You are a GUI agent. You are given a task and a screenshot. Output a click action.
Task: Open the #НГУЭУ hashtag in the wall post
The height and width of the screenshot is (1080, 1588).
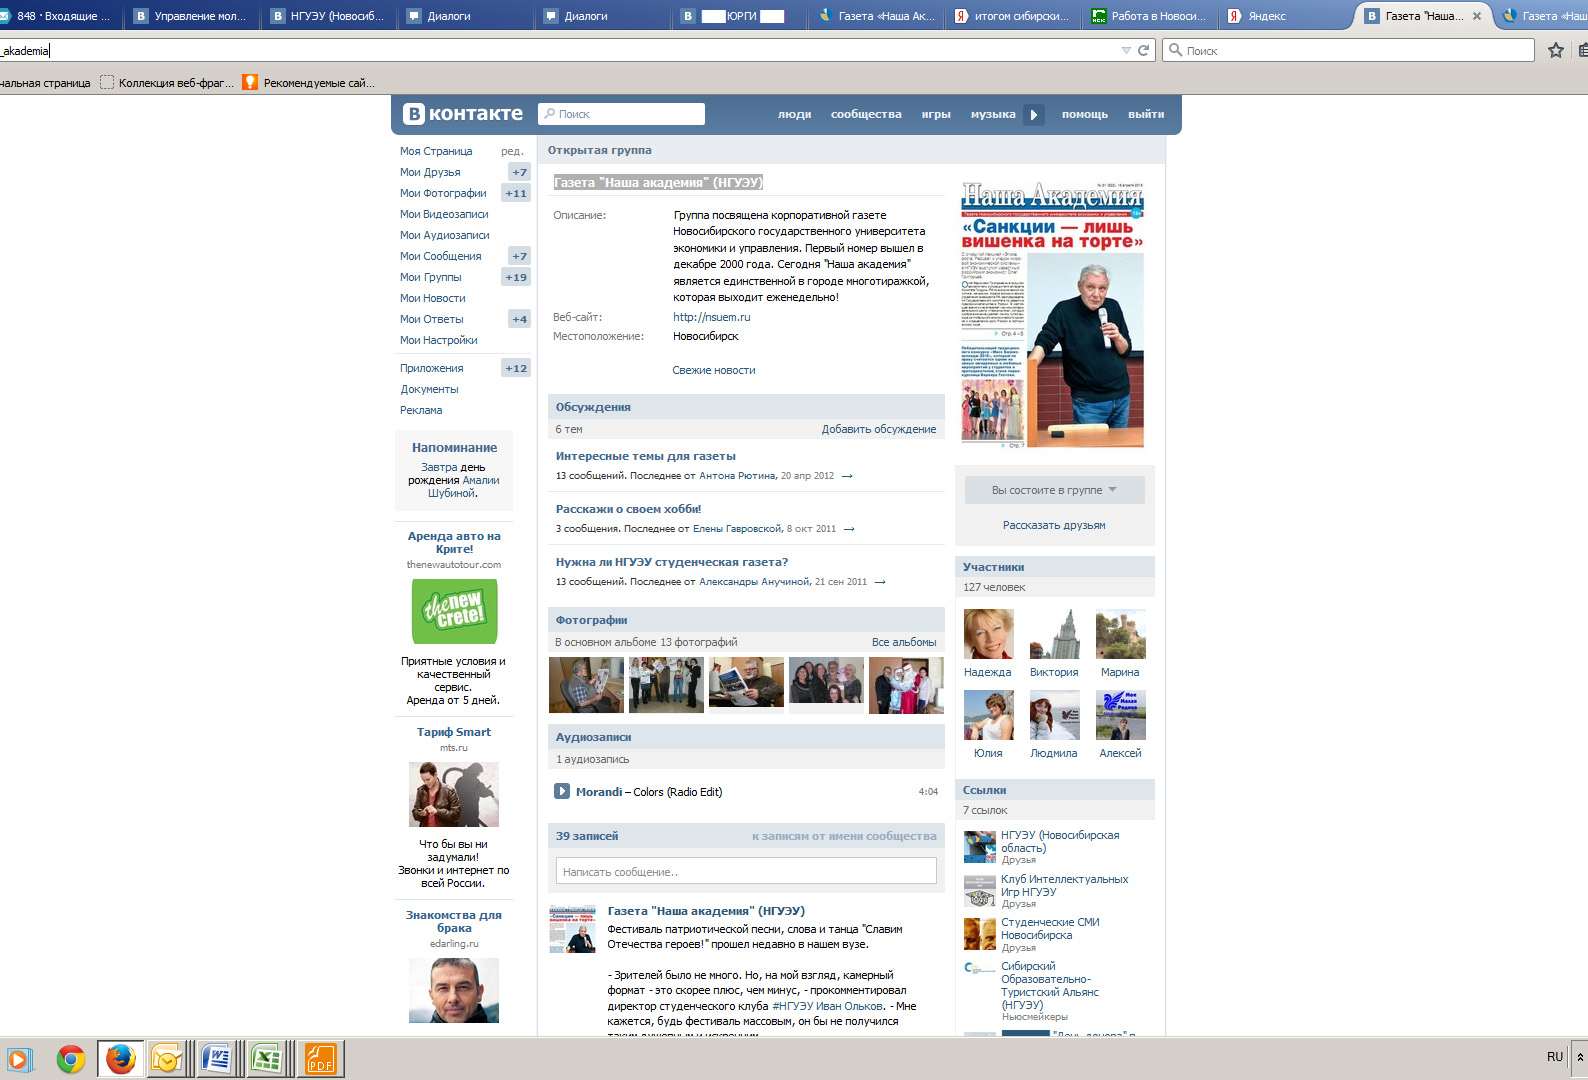790,1006
